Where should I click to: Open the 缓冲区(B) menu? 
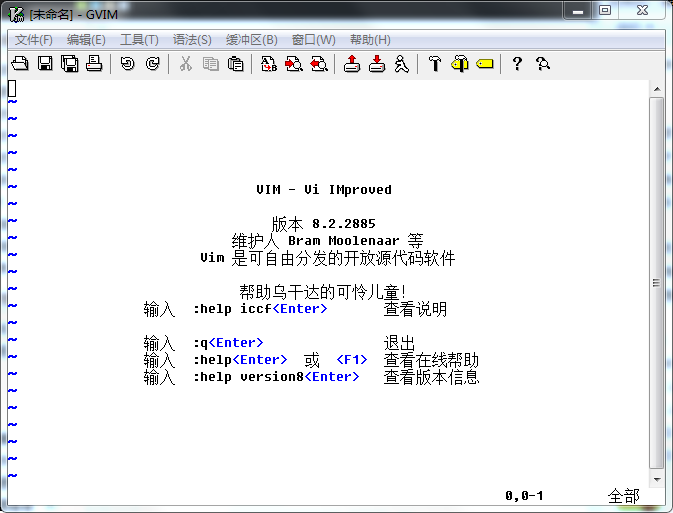pos(252,40)
